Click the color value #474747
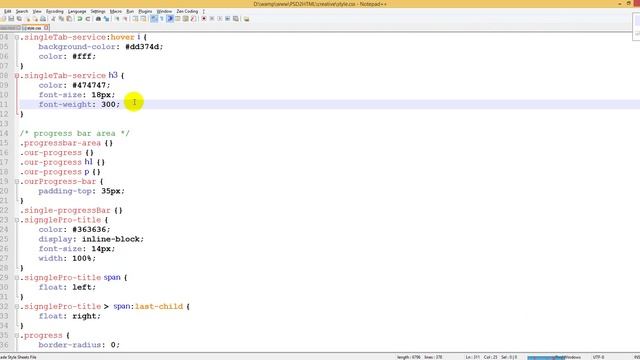 click(89, 85)
